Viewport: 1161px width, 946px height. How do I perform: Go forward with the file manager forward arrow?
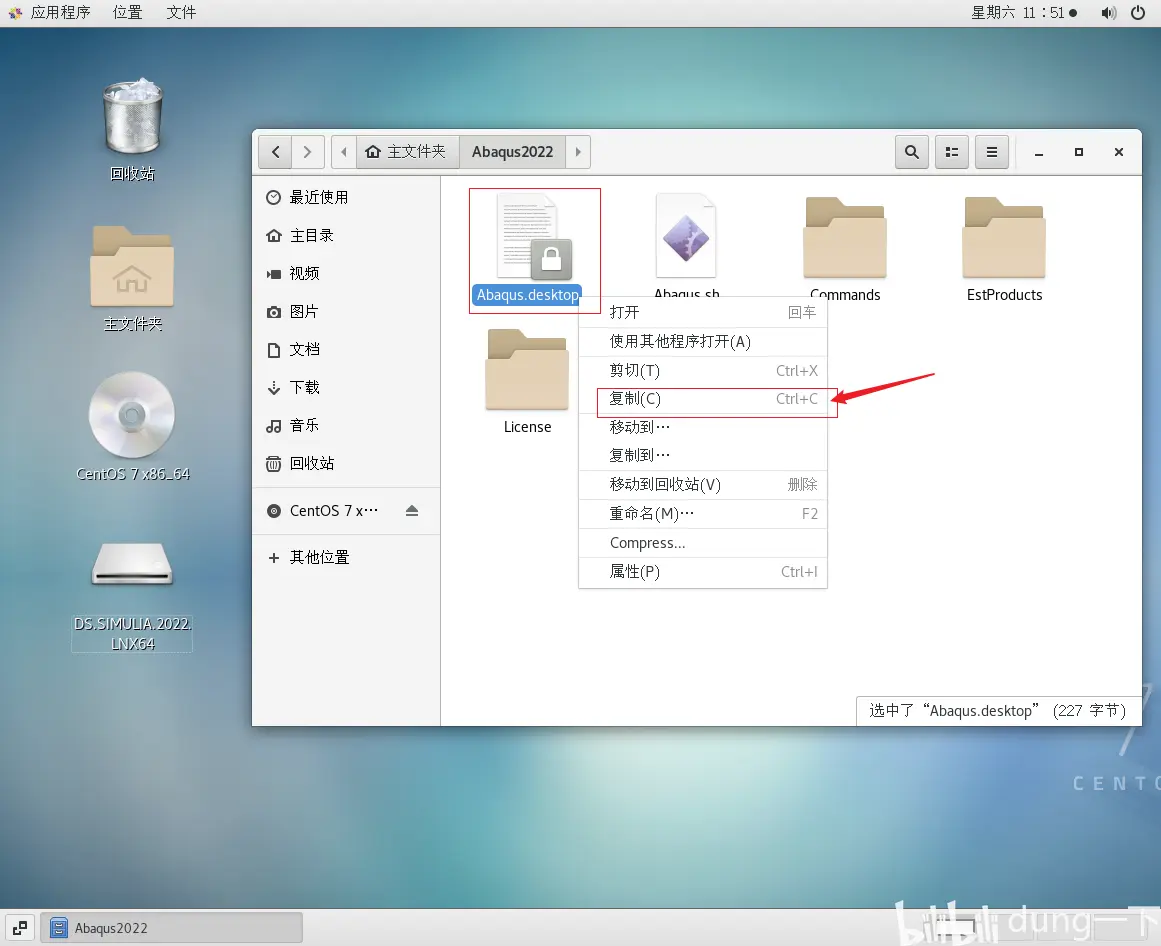click(x=307, y=152)
